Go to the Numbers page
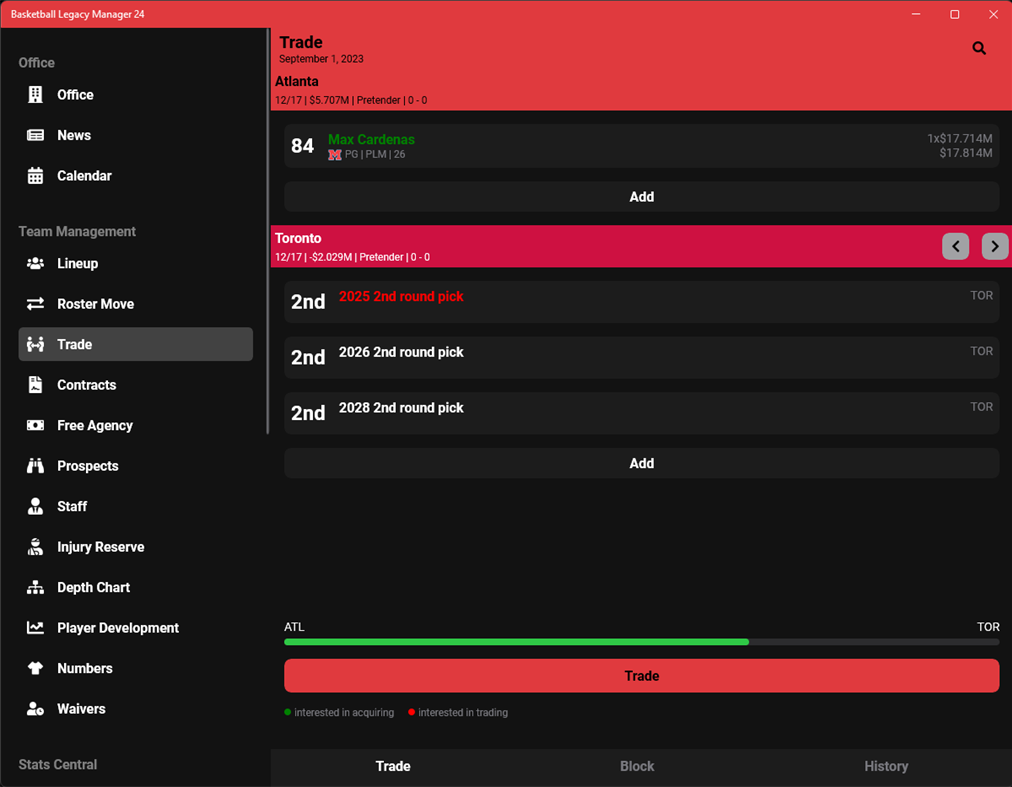The image size is (1012, 787). [85, 668]
